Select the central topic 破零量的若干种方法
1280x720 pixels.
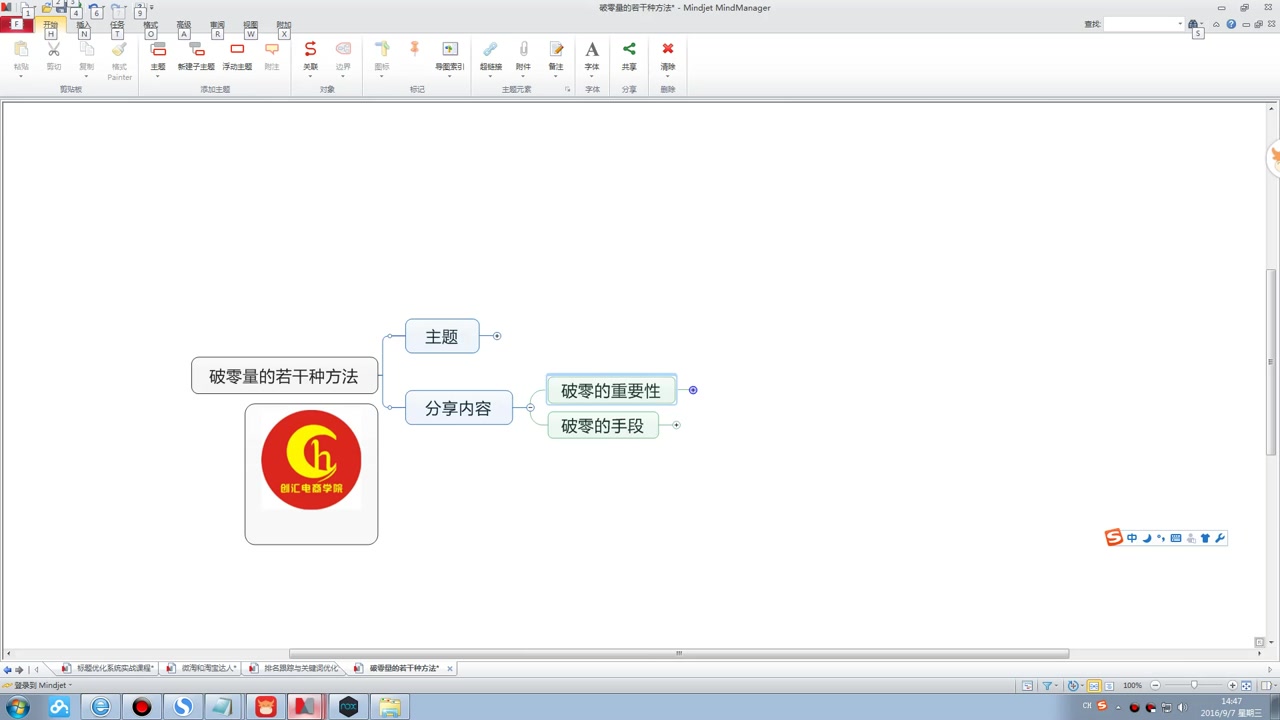click(x=284, y=376)
